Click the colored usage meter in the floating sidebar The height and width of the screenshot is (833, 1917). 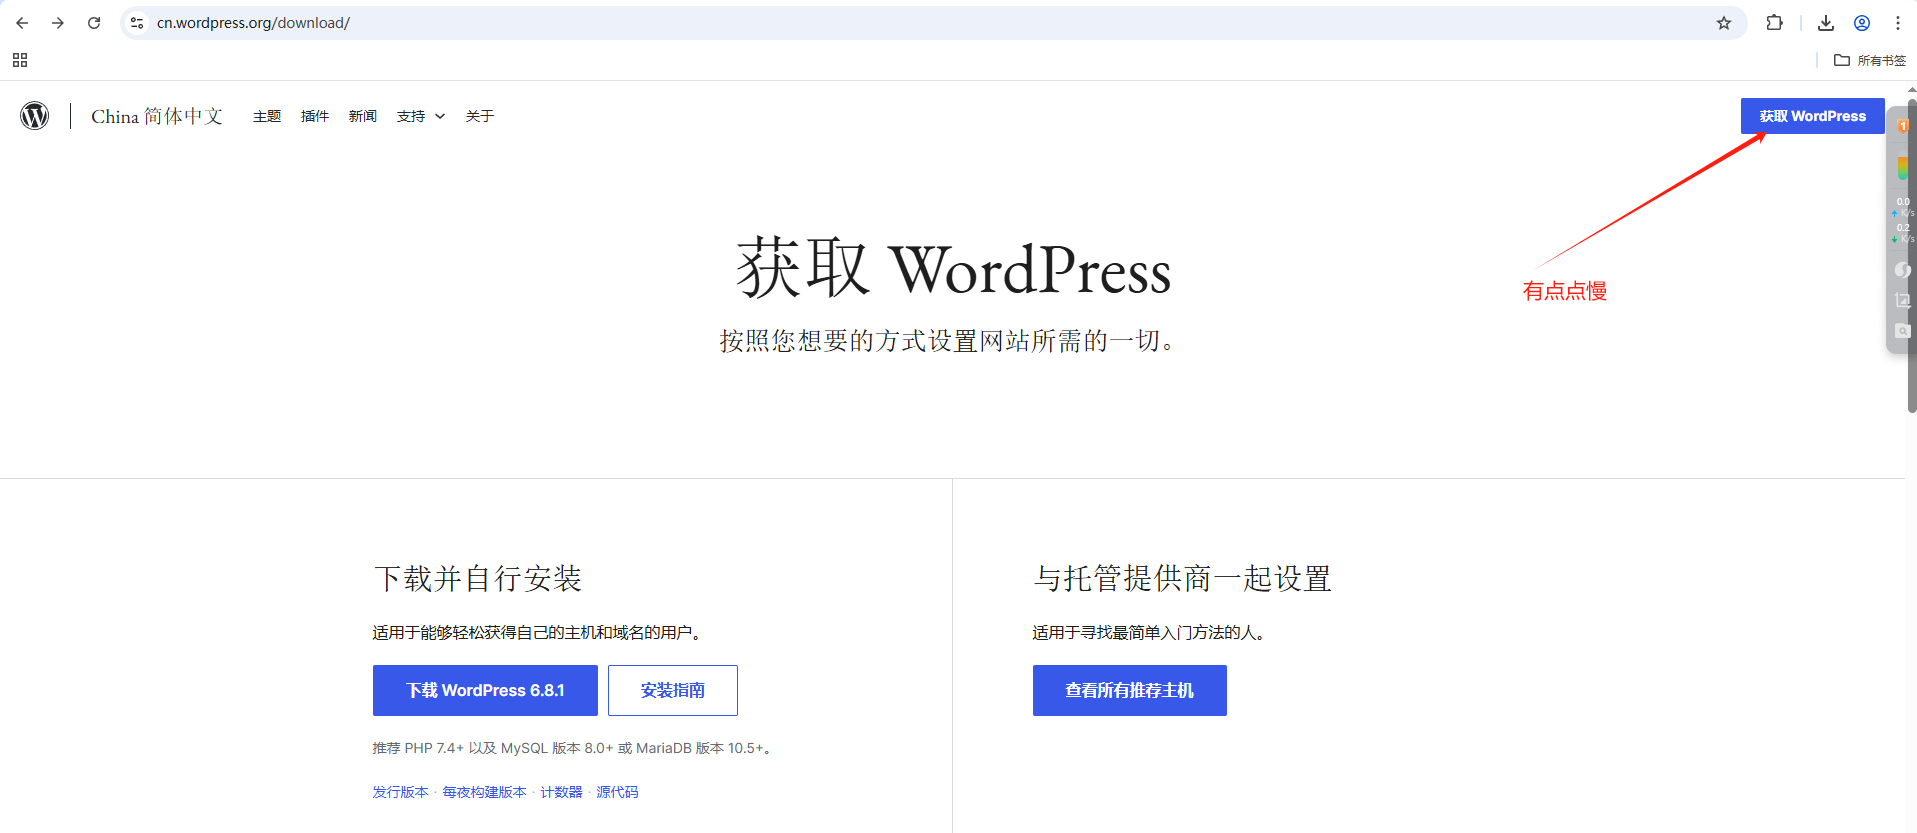click(1903, 169)
